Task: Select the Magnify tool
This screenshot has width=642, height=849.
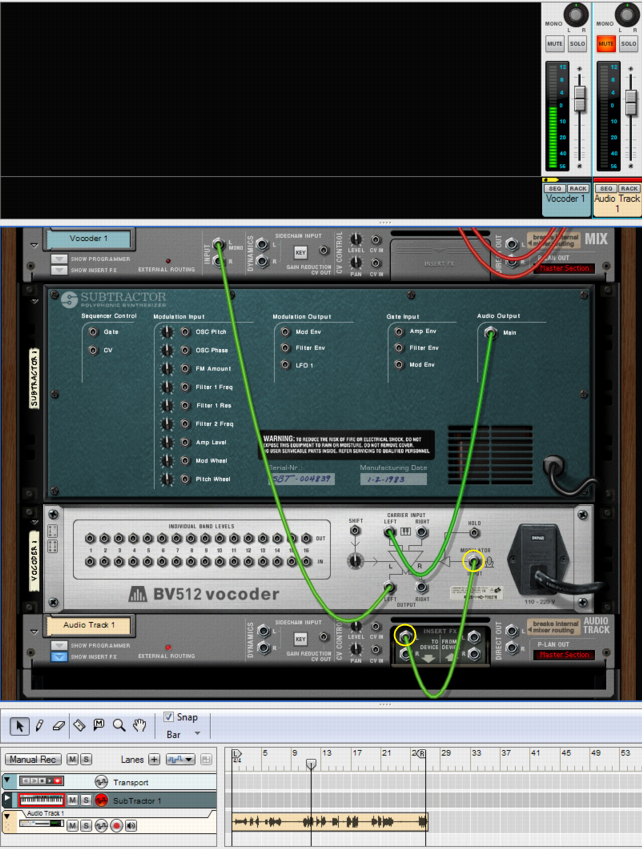Action: (119, 725)
